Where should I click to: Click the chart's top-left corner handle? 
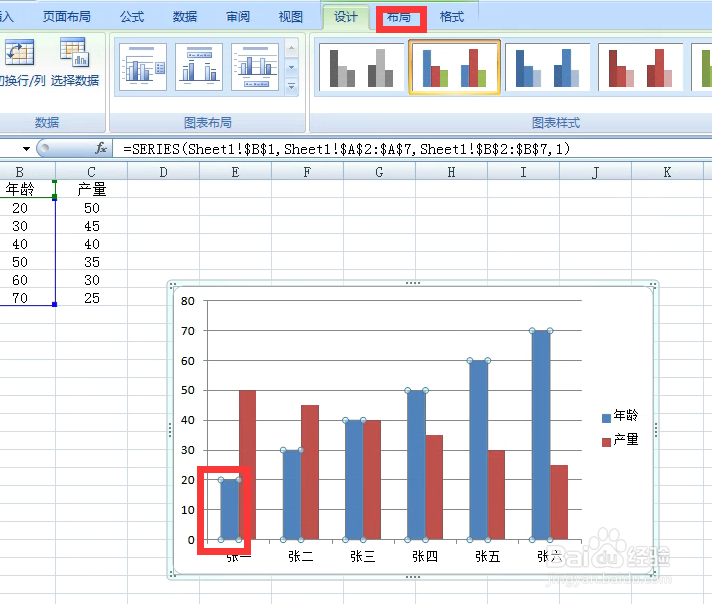coord(173,285)
